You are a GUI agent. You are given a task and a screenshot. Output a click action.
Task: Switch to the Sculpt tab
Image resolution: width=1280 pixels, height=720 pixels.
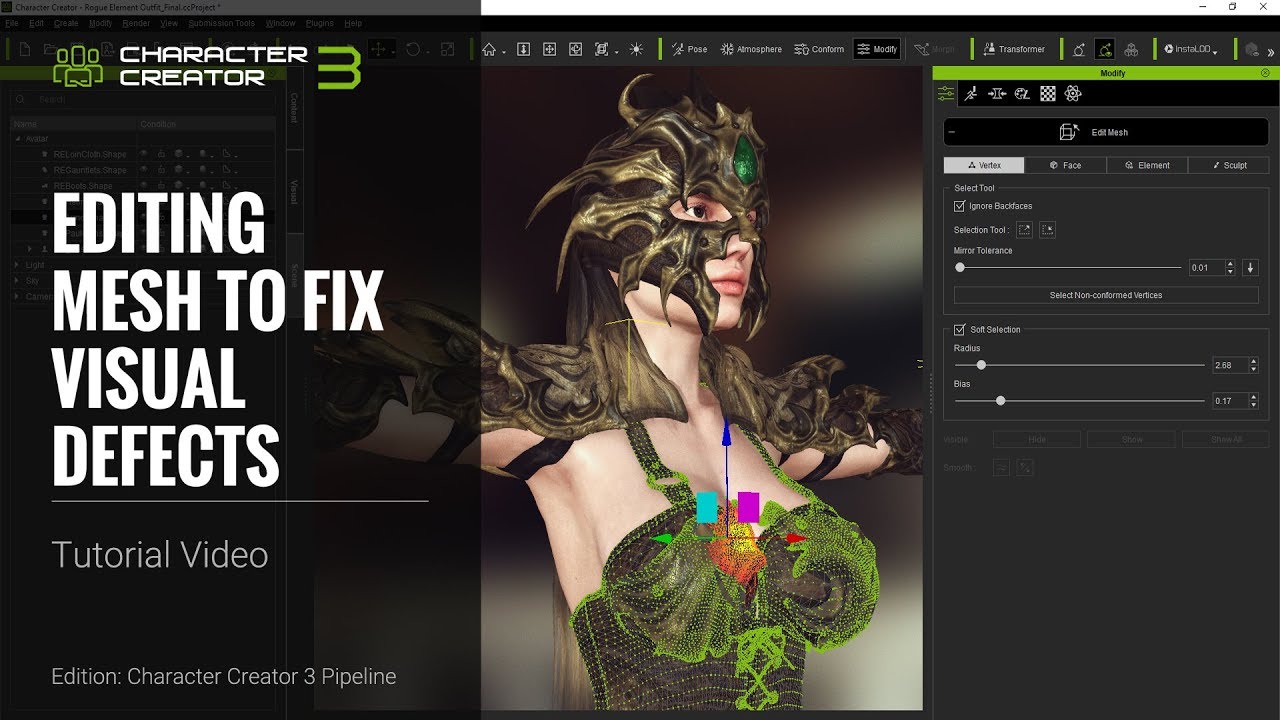coord(1228,165)
